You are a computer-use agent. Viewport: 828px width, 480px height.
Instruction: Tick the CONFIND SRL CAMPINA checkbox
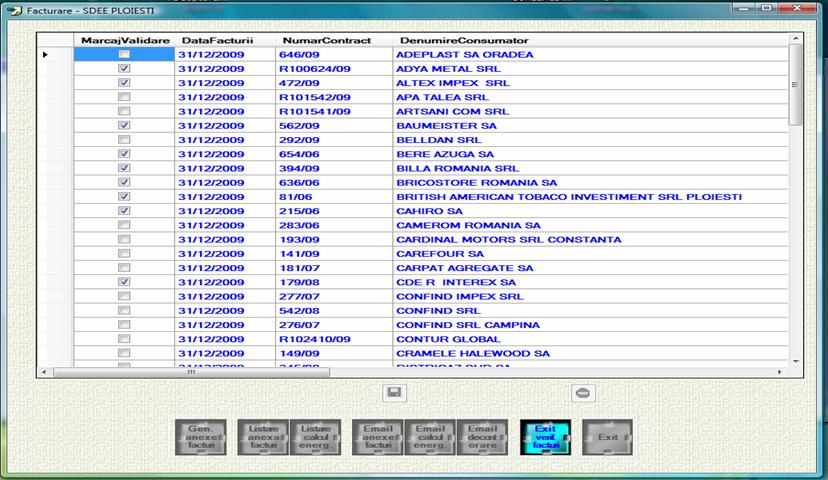(x=124, y=325)
